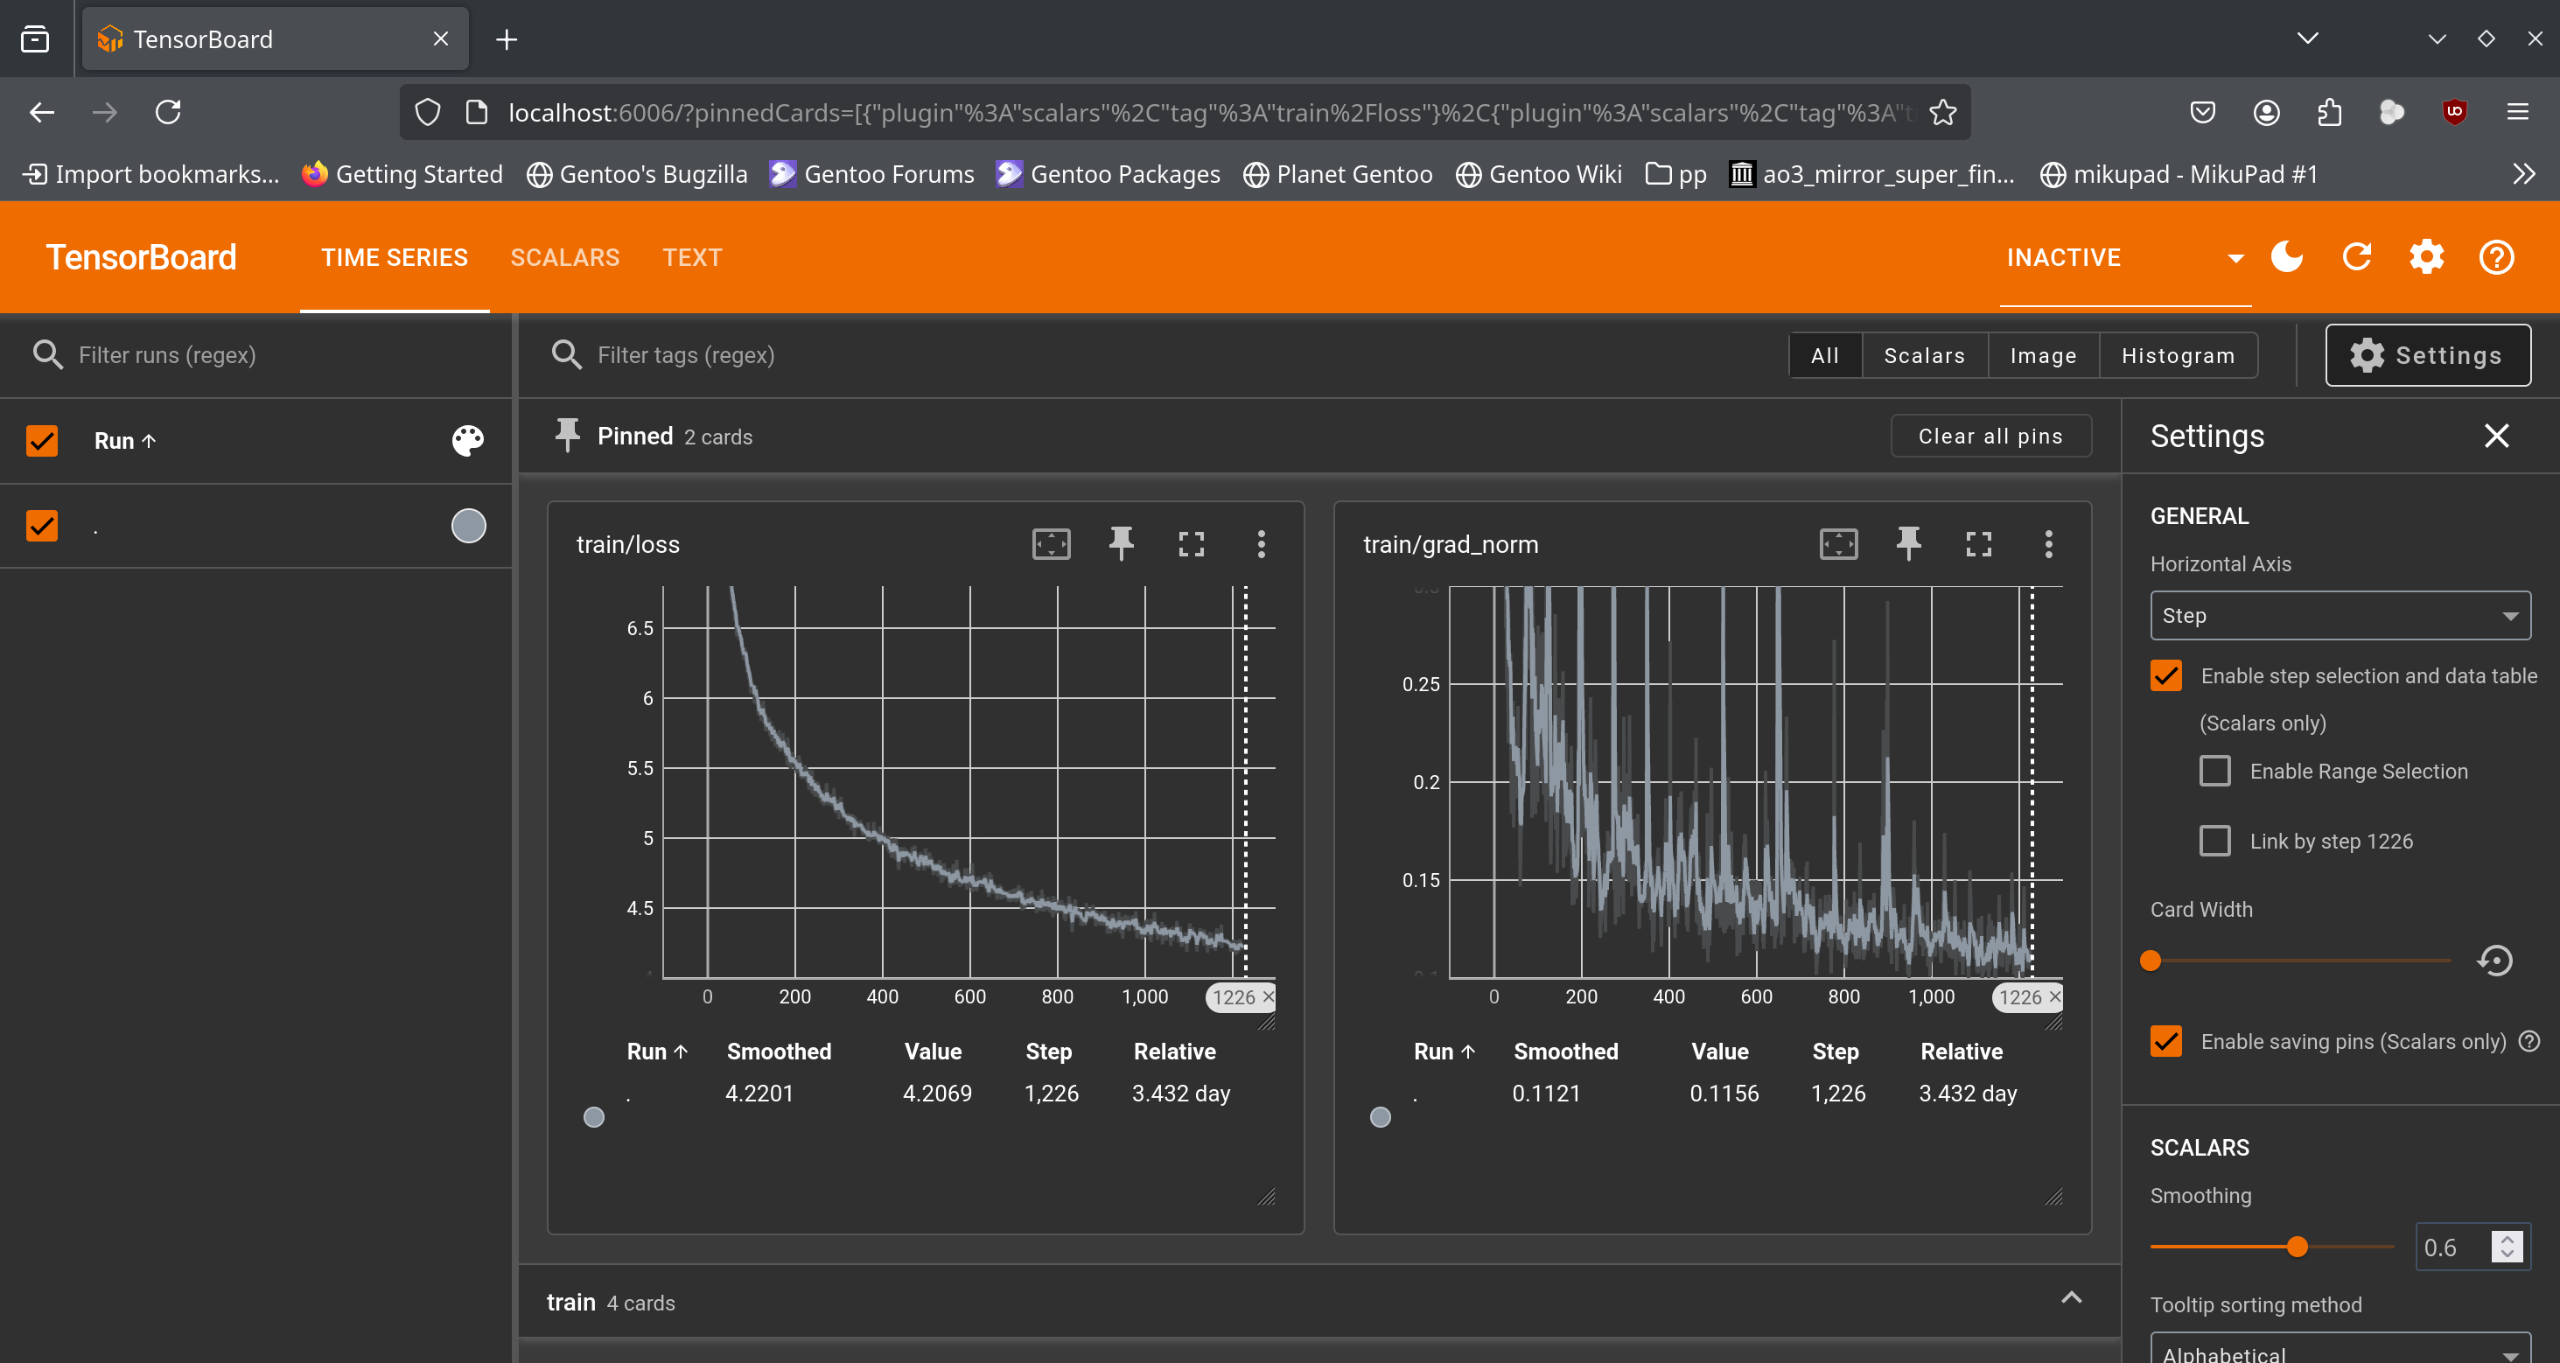Screen dimensions: 2560x1363
Task: Open Firefox application hamburger menu
Action: pyautogui.click(x=2518, y=112)
